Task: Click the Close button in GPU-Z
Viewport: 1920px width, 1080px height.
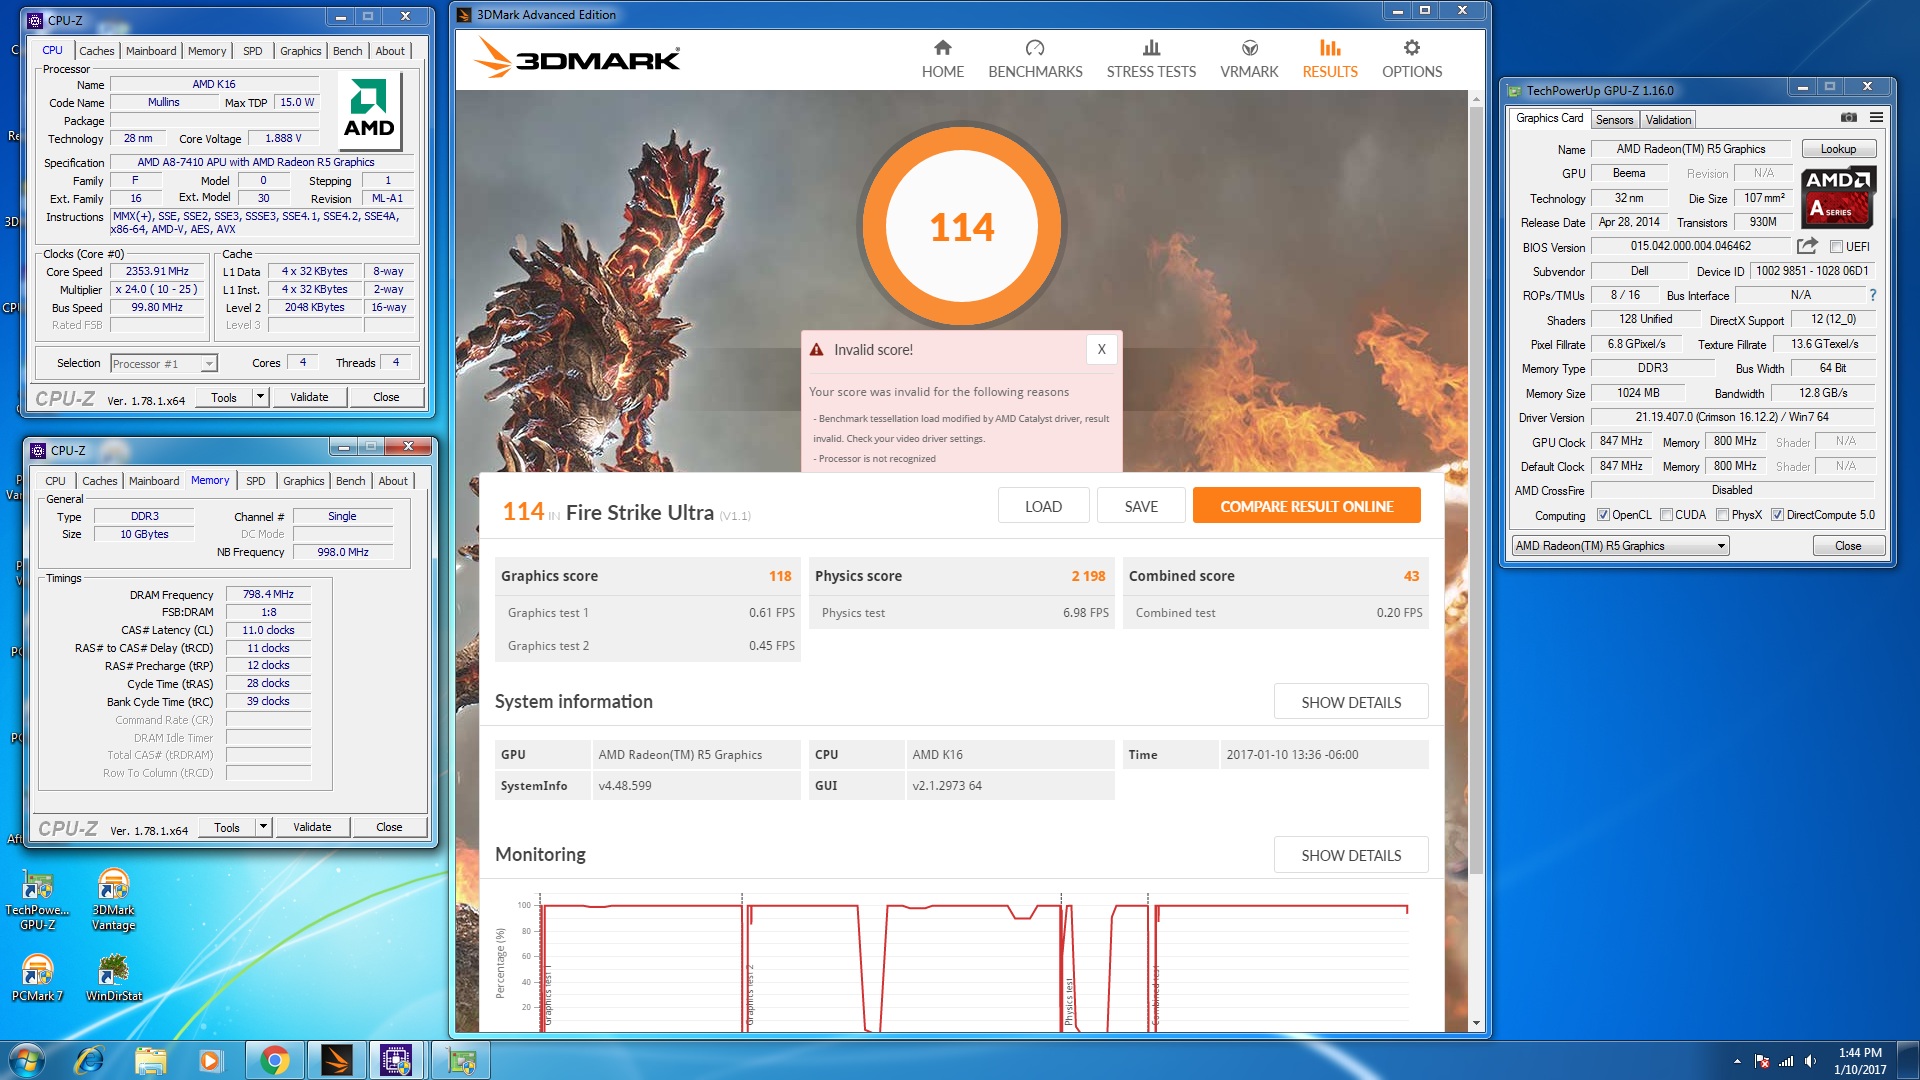Action: [1848, 546]
